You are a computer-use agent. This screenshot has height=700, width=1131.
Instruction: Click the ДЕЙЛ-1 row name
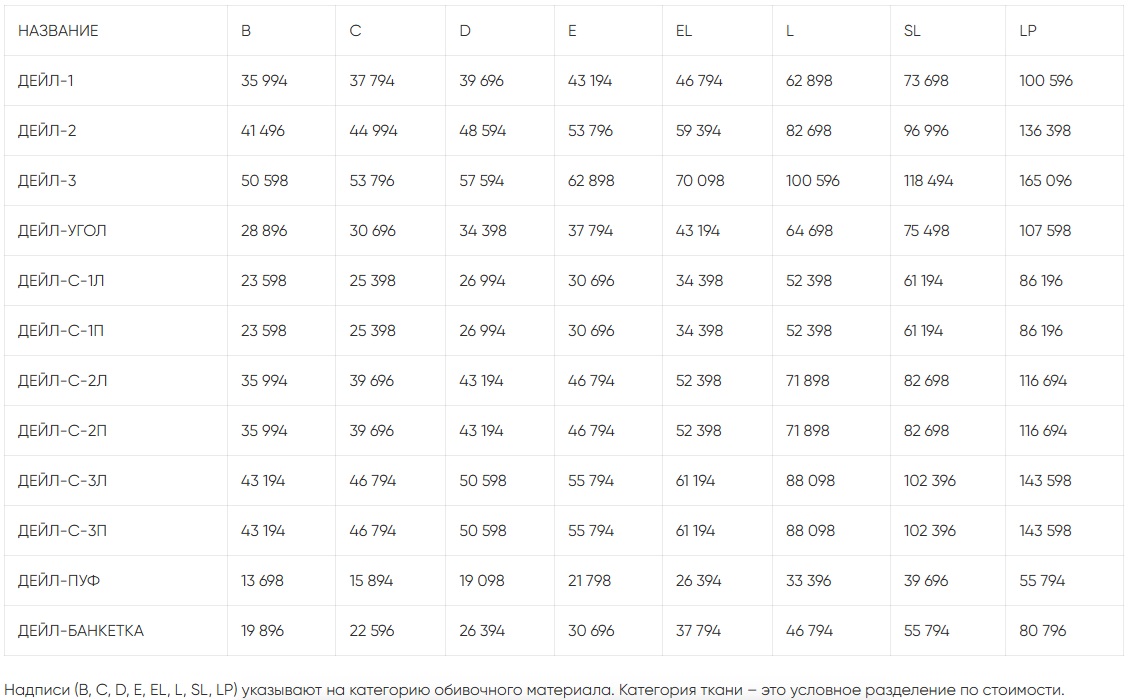pyautogui.click(x=46, y=81)
